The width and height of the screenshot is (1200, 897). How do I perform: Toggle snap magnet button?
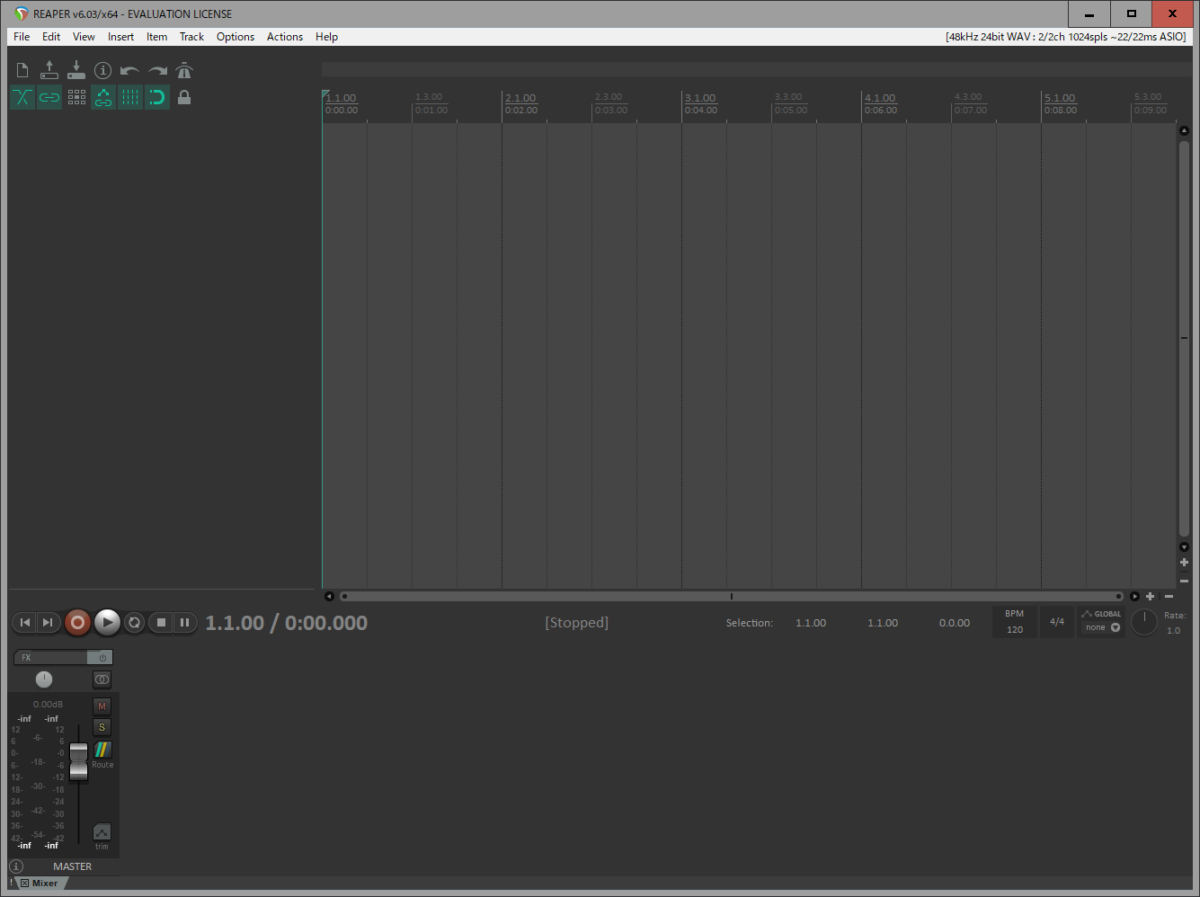tap(157, 97)
